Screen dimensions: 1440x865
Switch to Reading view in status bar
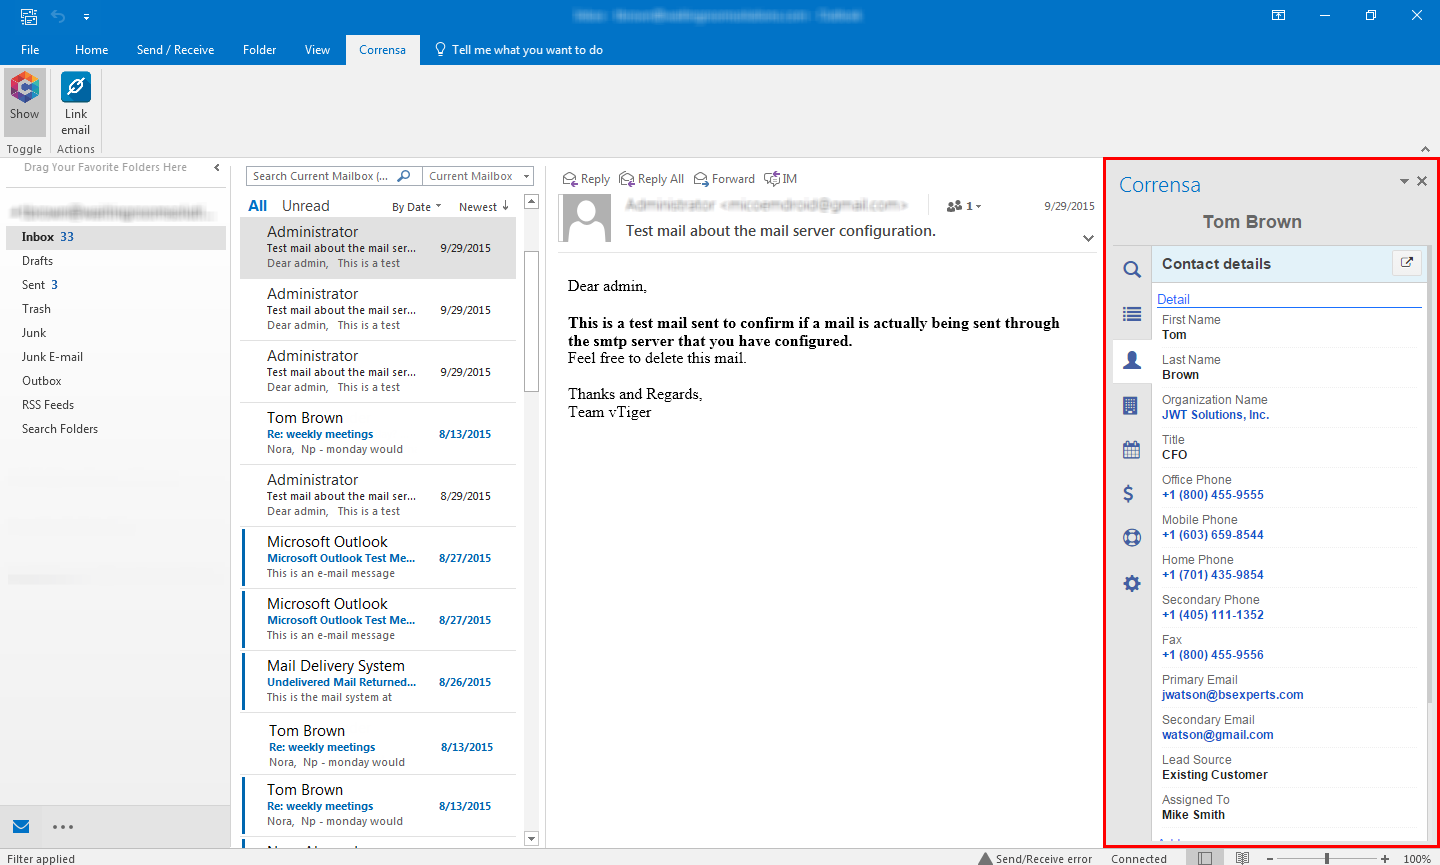click(x=1242, y=858)
